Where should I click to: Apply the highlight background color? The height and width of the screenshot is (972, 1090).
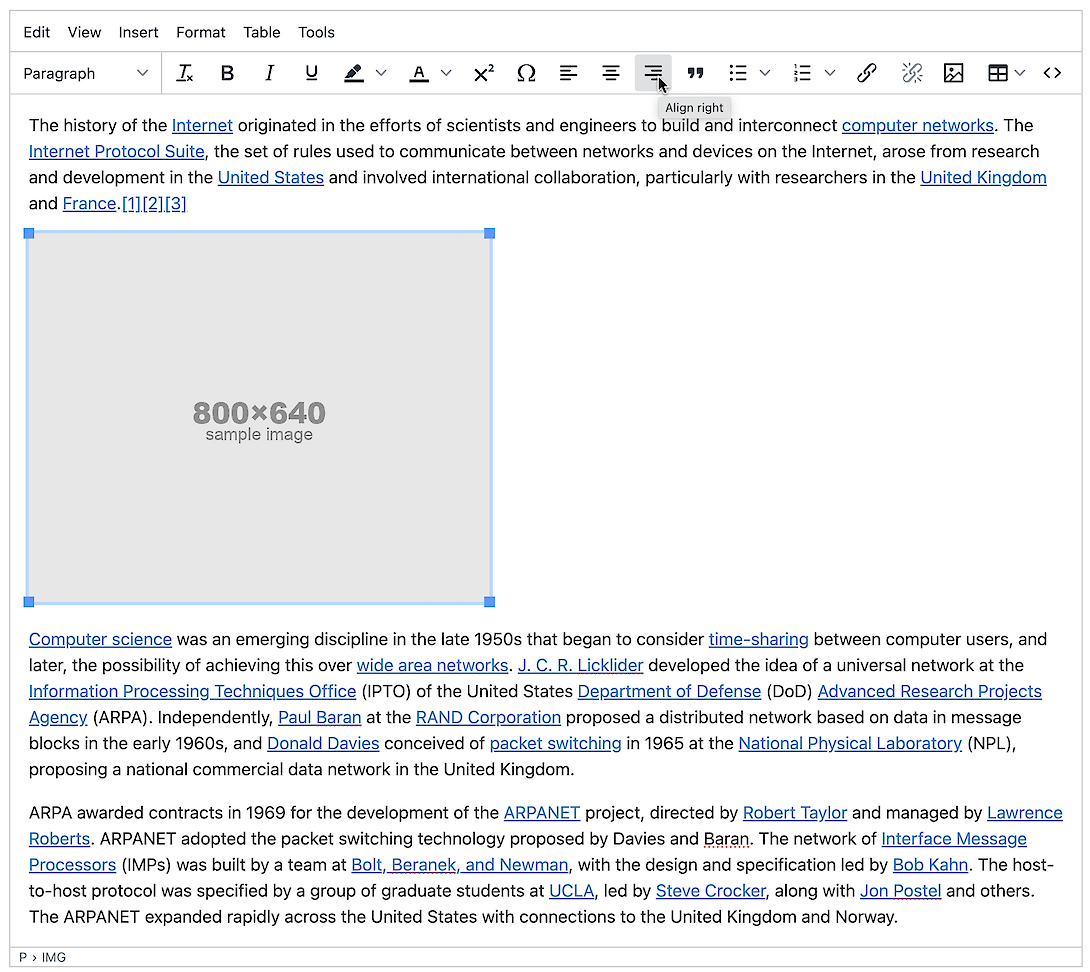(354, 73)
